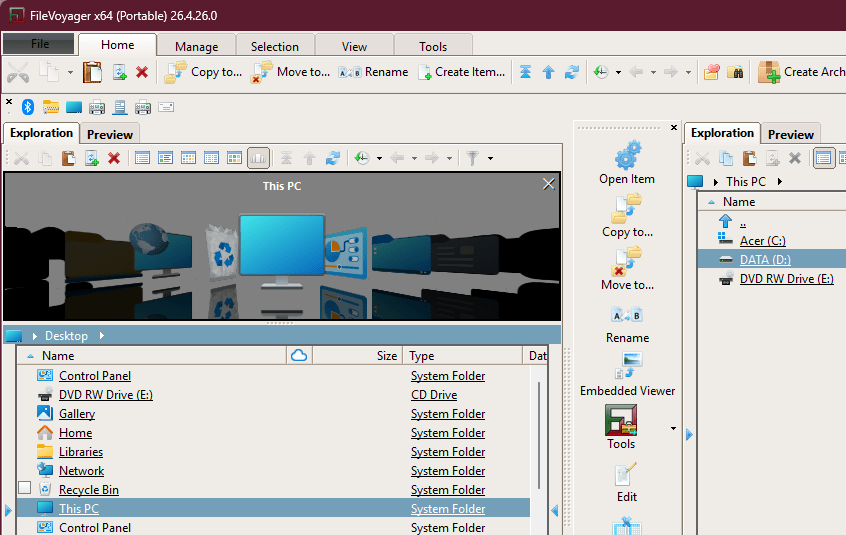This screenshot has height=535, width=846.
Task: Click the Edit notepad icon
Action: coord(626,474)
